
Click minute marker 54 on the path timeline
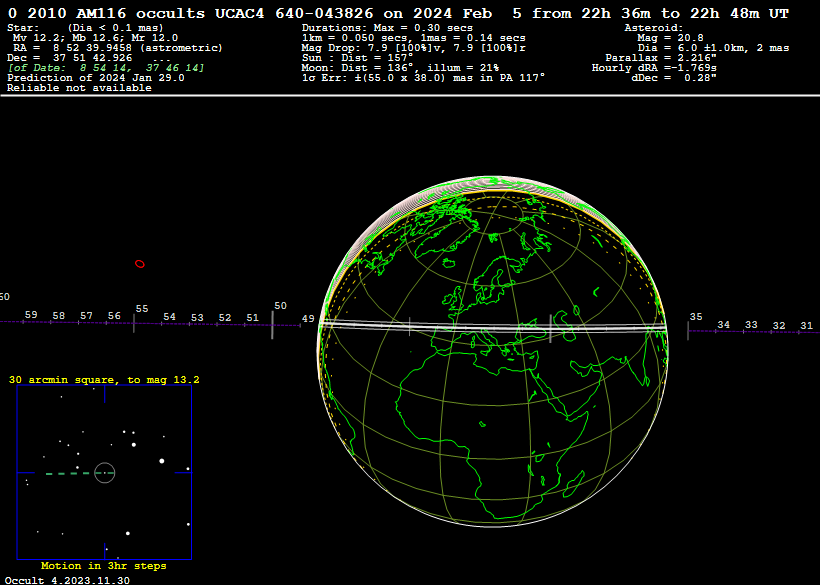click(x=169, y=317)
